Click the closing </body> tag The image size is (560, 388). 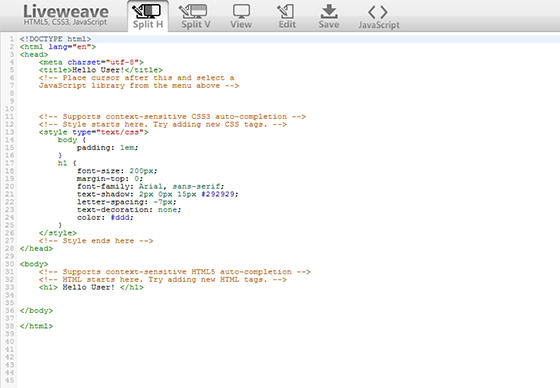(36, 311)
